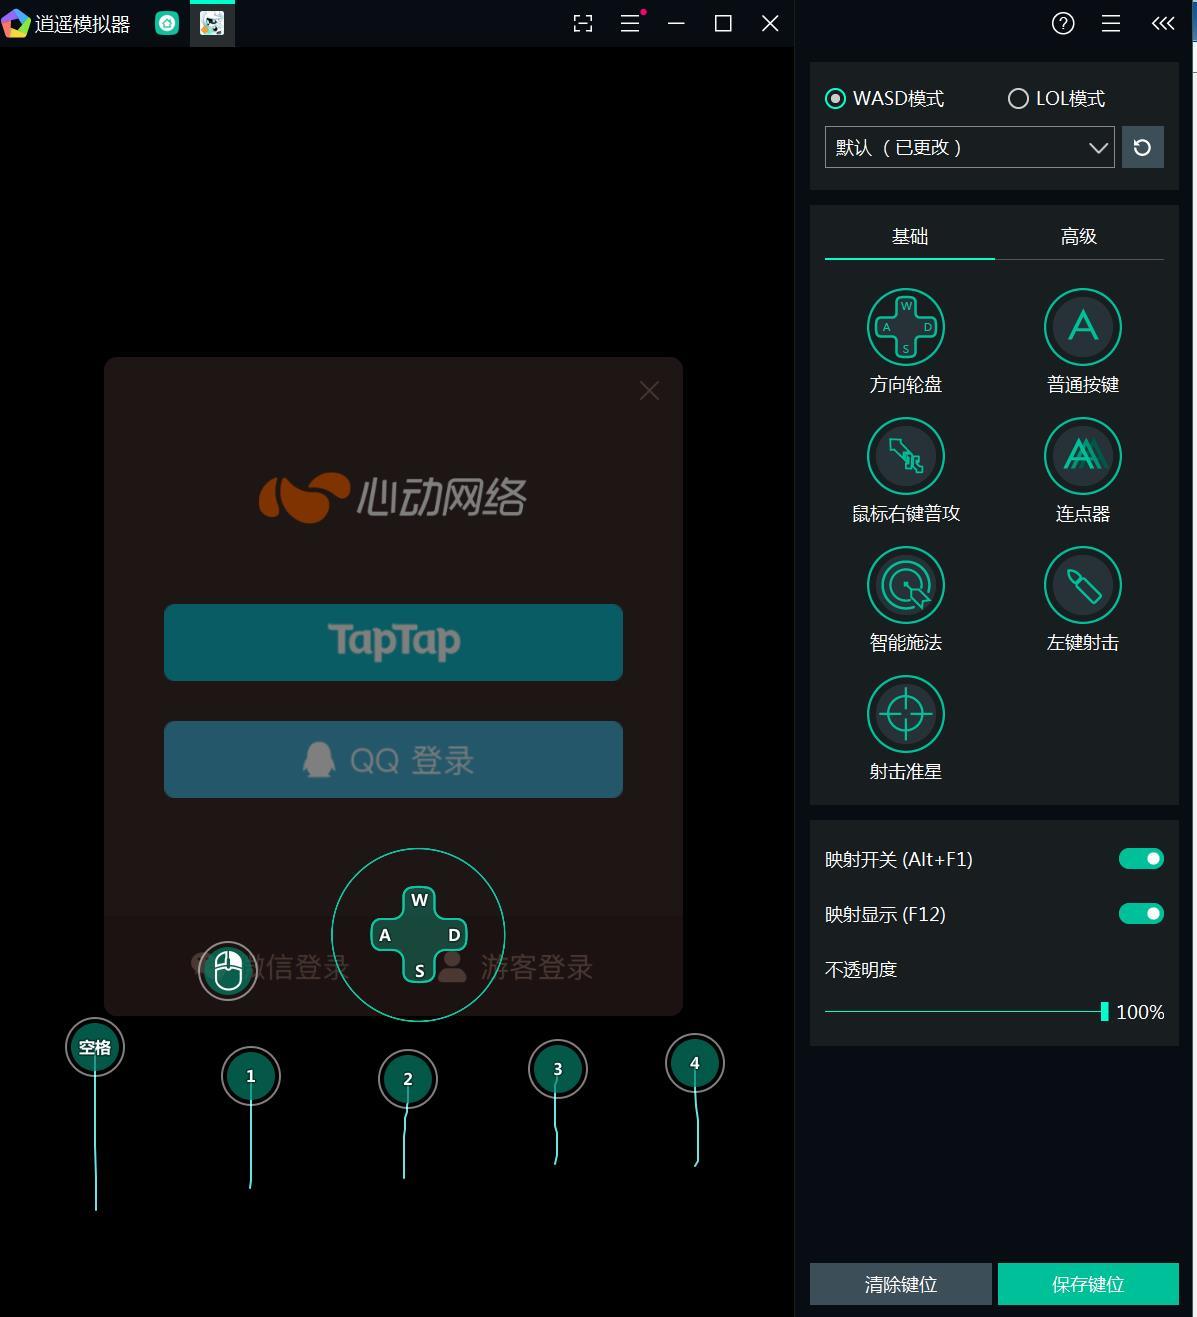
Task: Switch to the 基础 tab
Action: point(910,237)
